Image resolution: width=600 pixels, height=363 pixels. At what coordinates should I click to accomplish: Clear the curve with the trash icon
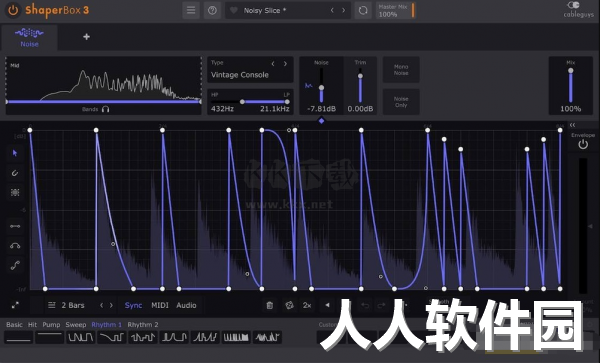coord(269,305)
